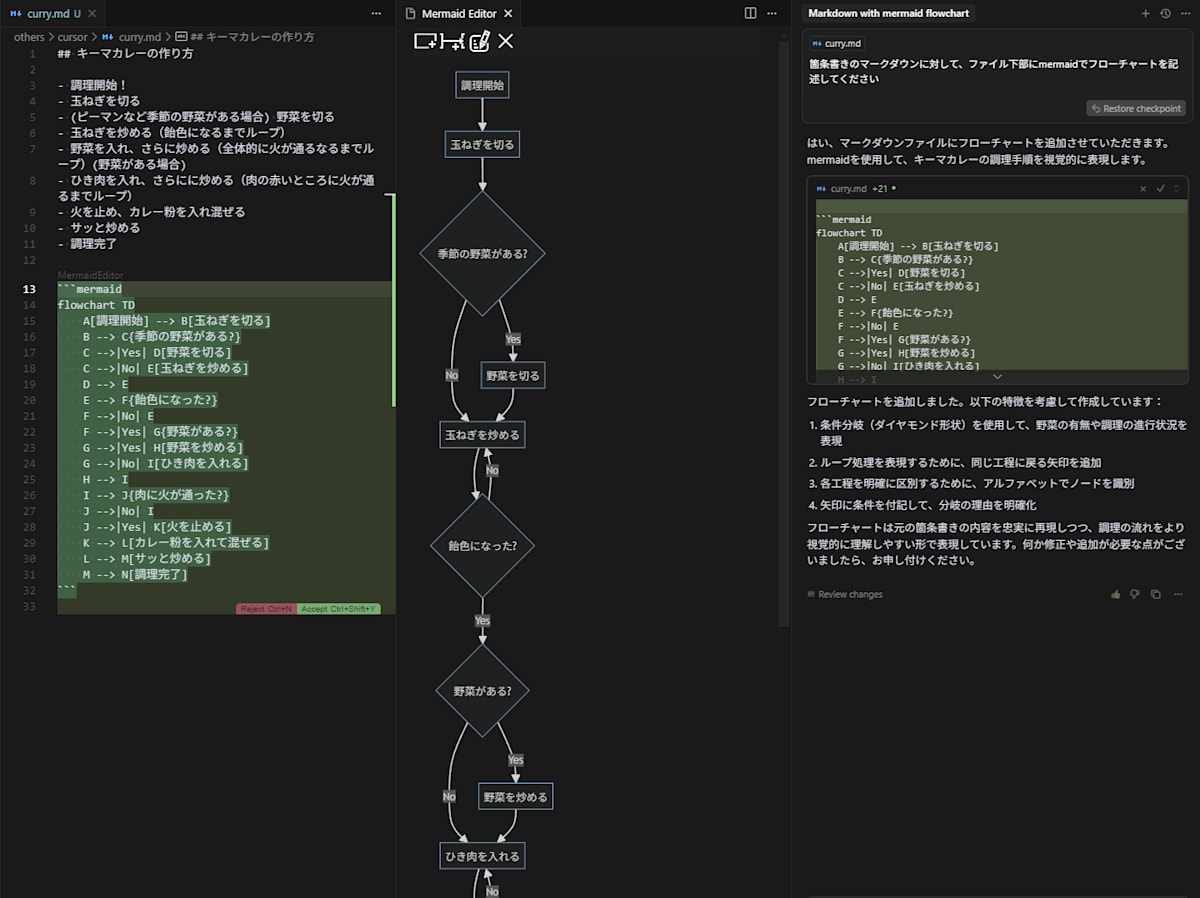Click the '- サッと炒める' line
Screen dimensions: 1200x898
pos(99,228)
